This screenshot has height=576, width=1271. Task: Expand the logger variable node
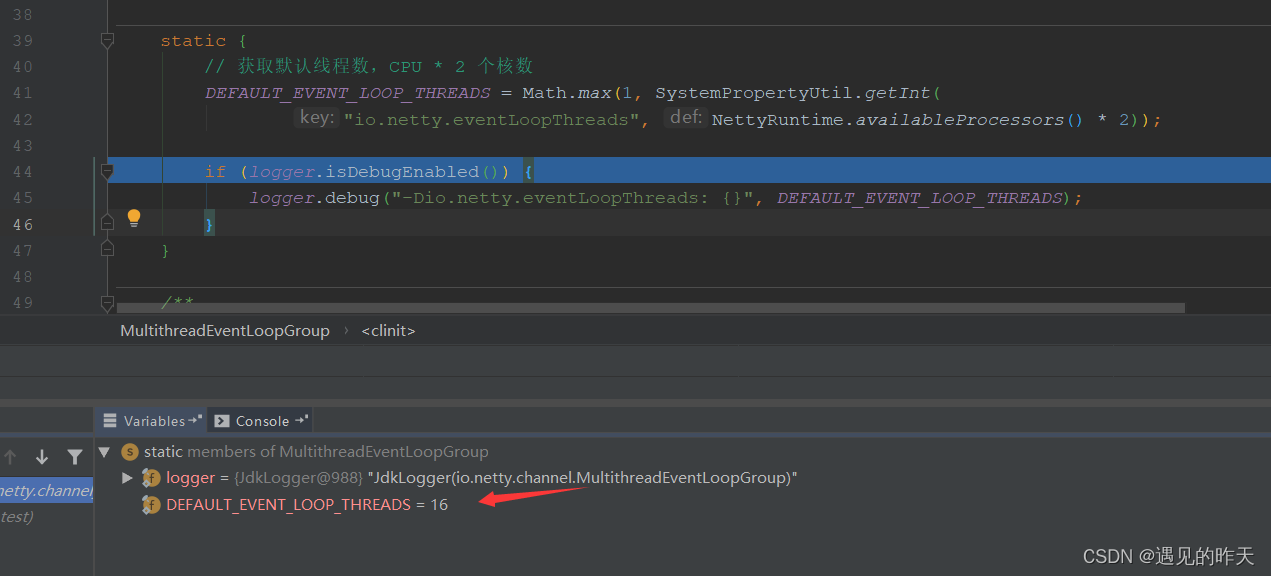(127, 478)
